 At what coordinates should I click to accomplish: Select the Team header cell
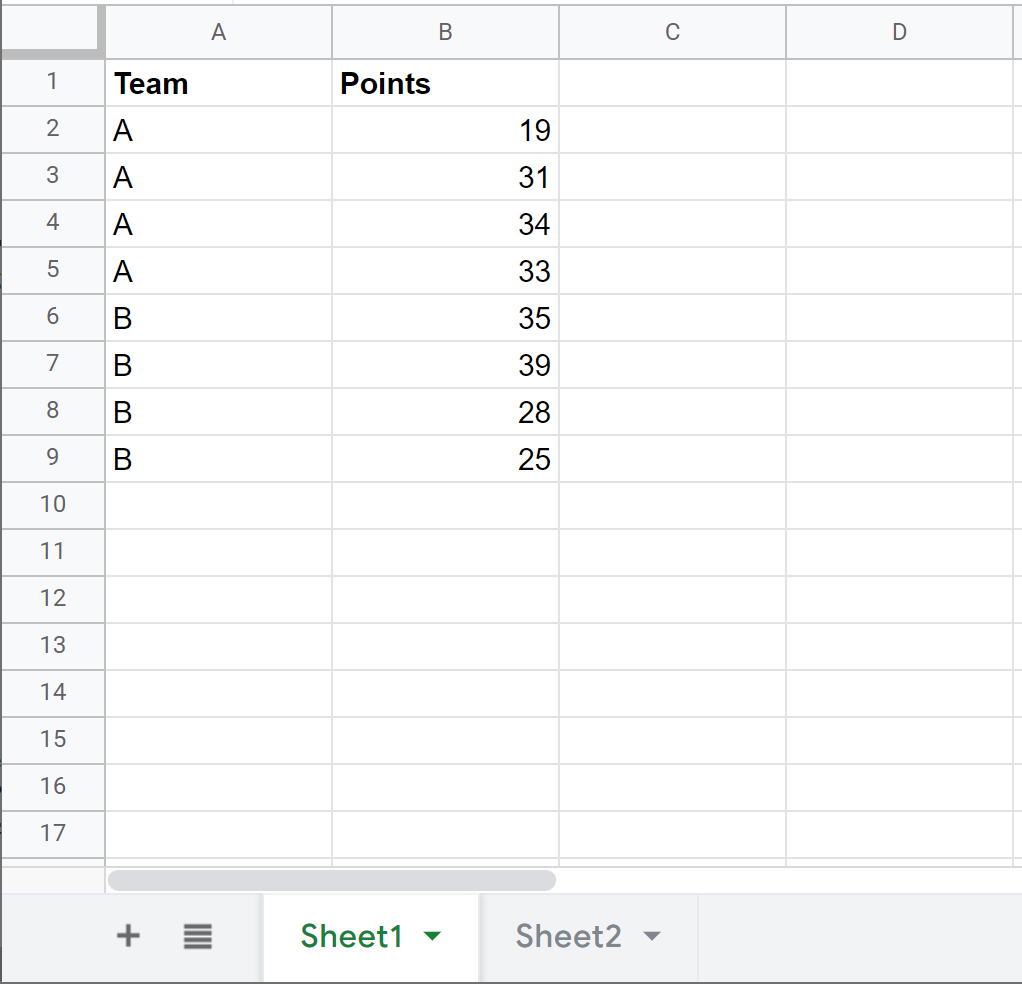coord(218,84)
